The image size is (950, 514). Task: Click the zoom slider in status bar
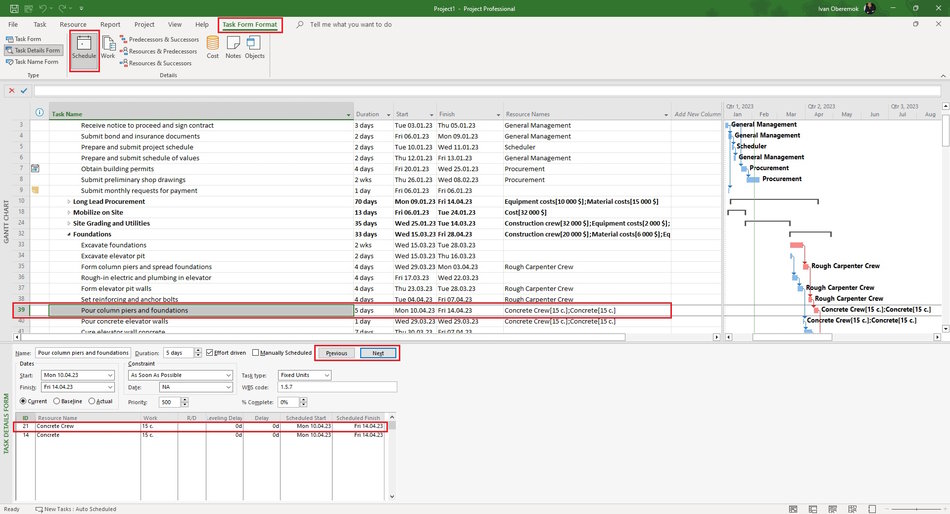[916, 509]
